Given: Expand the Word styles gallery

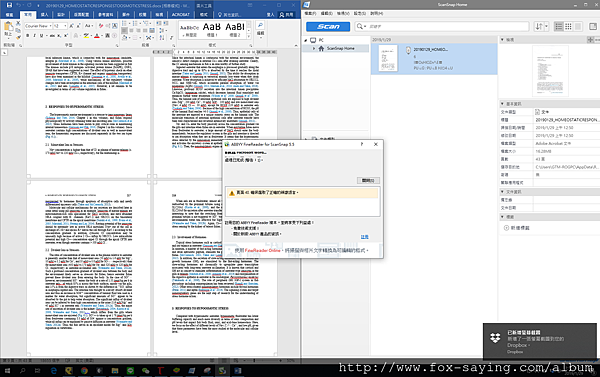Looking at the screenshot, I should point(249,37).
